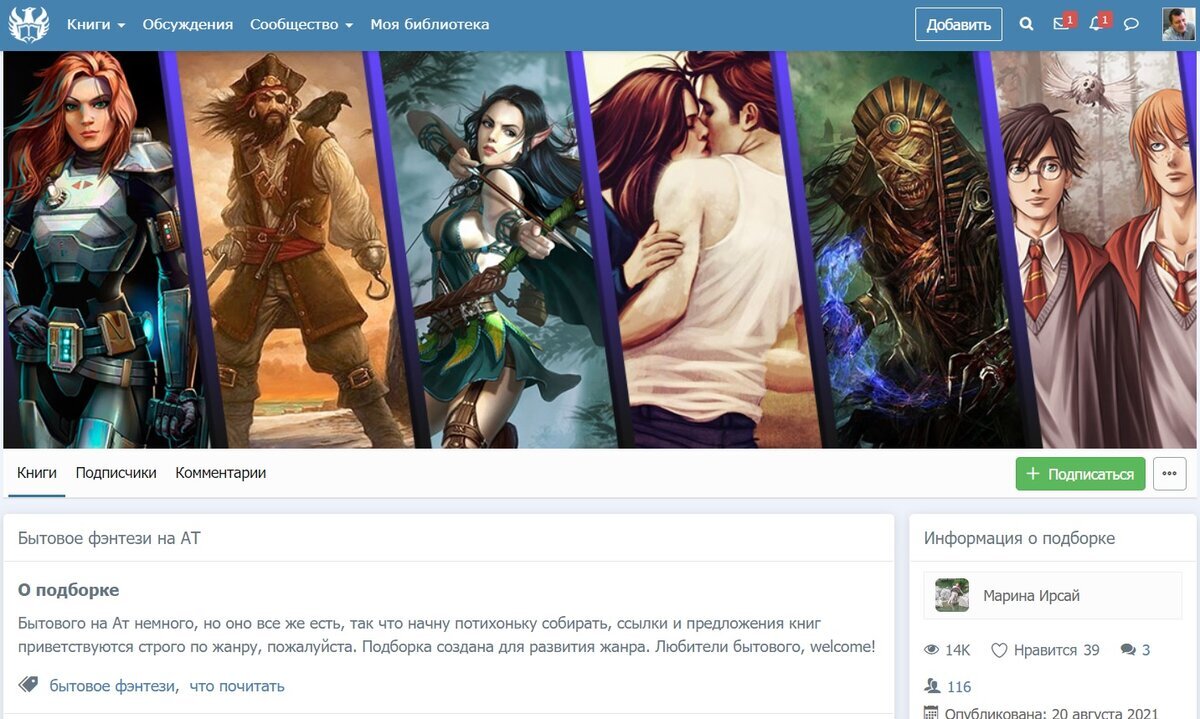The width and height of the screenshot is (1200, 719).
Task: Click the subscribers icon showing 116
Action: (x=932, y=686)
